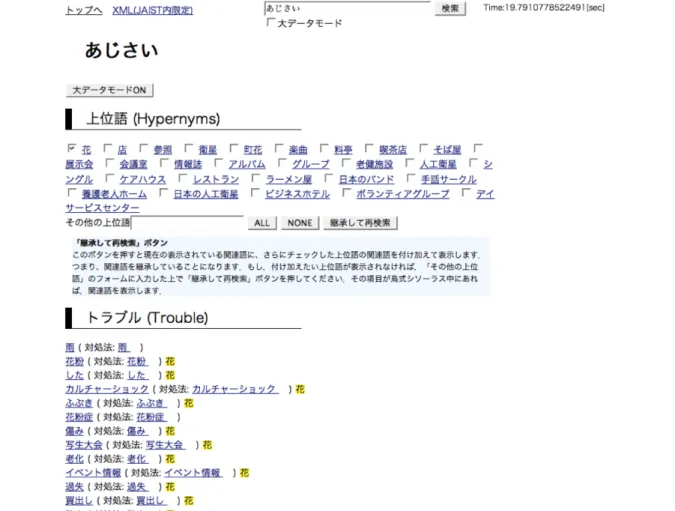Toggle the 大データモード checkbox under search
The width and height of the screenshot is (675, 511).
point(271,22)
